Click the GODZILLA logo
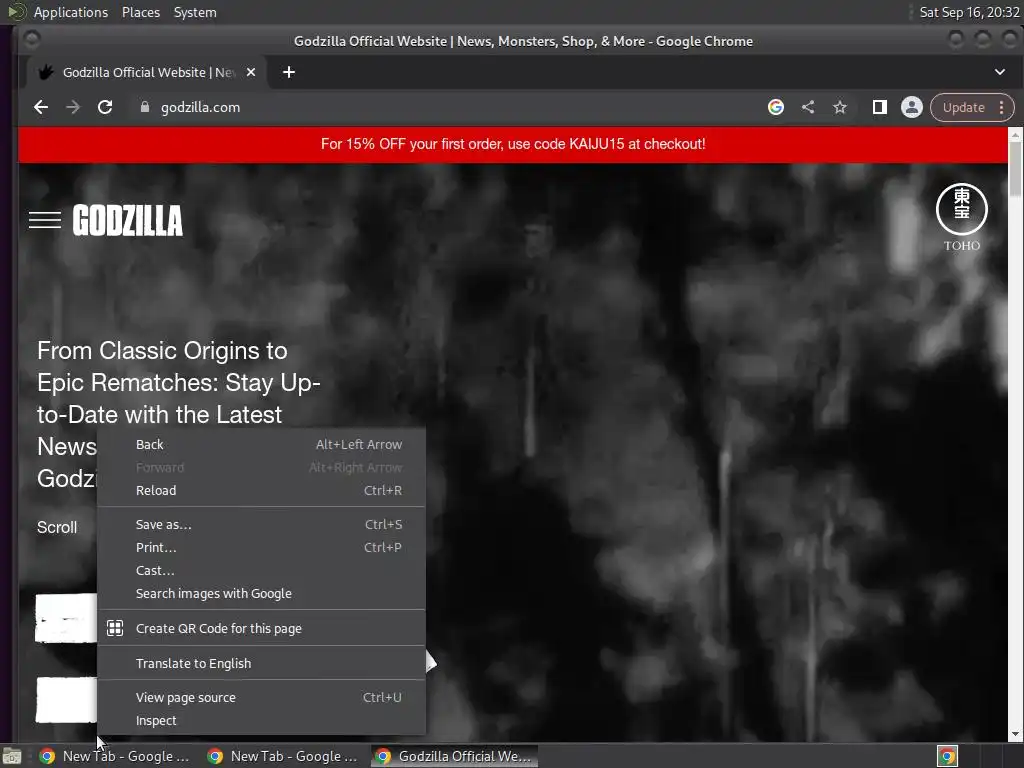 (127, 220)
